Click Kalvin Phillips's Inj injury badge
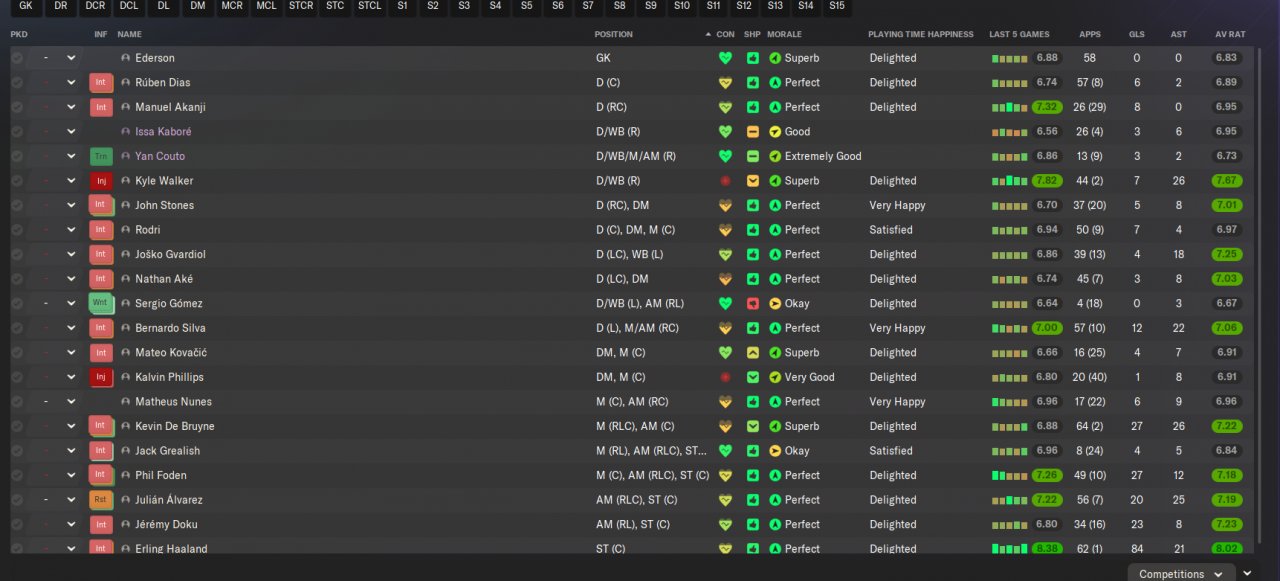 100,377
